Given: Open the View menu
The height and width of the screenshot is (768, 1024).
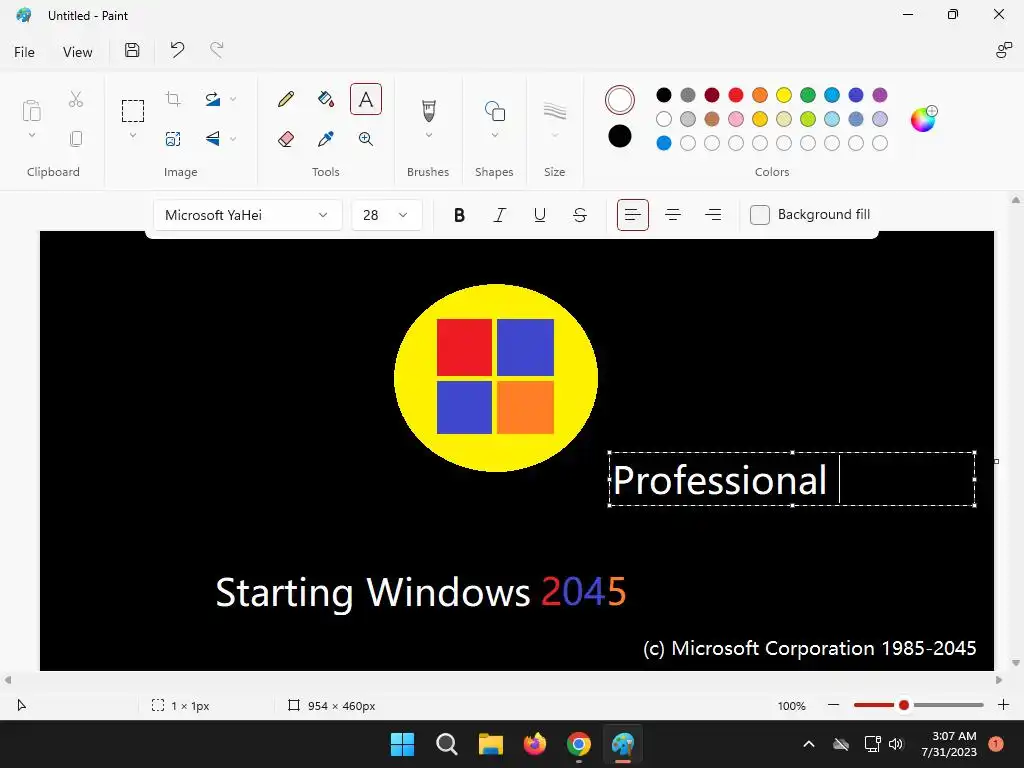Looking at the screenshot, I should 77,52.
